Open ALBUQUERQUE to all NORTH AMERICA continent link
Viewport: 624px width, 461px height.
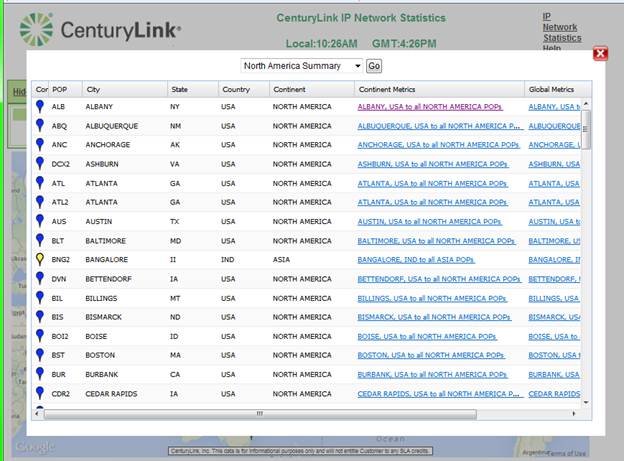click(439, 126)
